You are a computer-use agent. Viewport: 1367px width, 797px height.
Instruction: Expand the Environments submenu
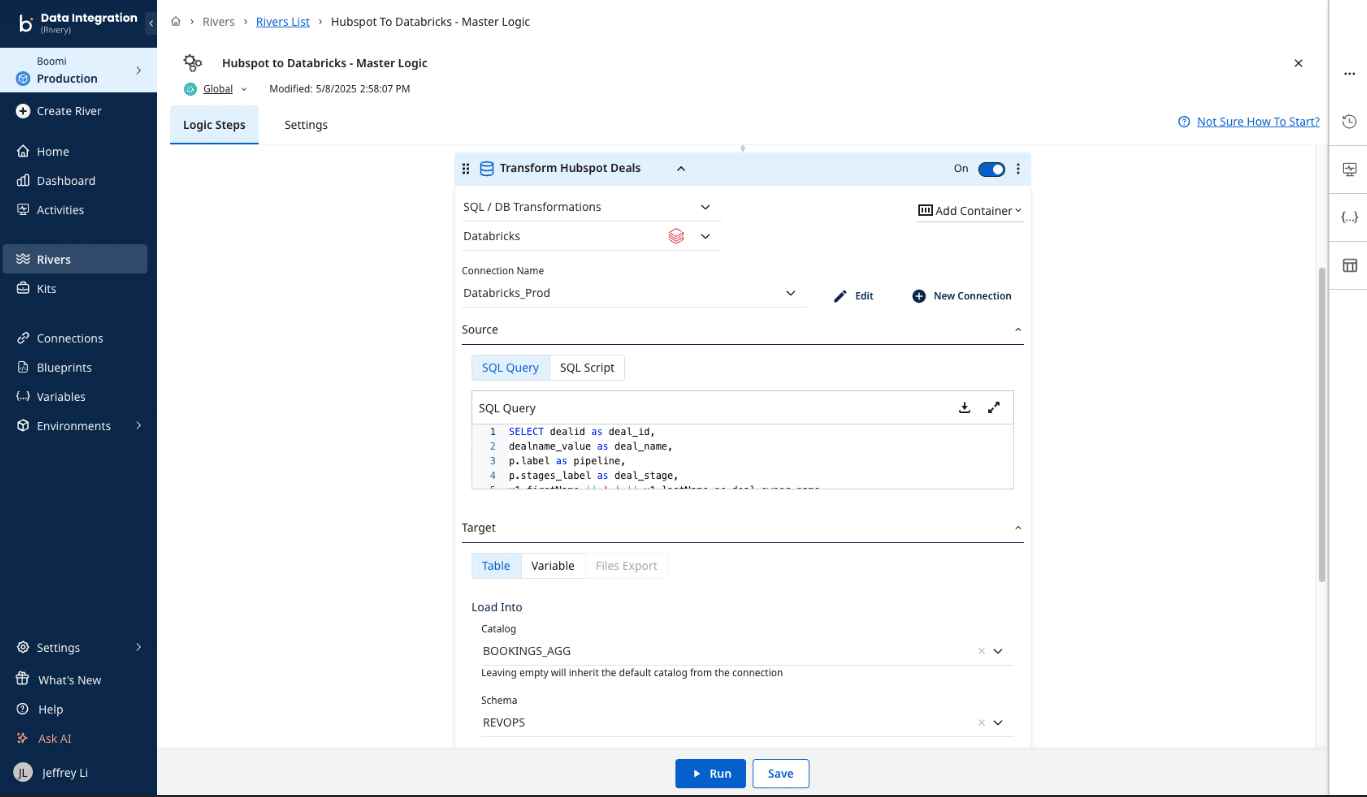coord(138,426)
